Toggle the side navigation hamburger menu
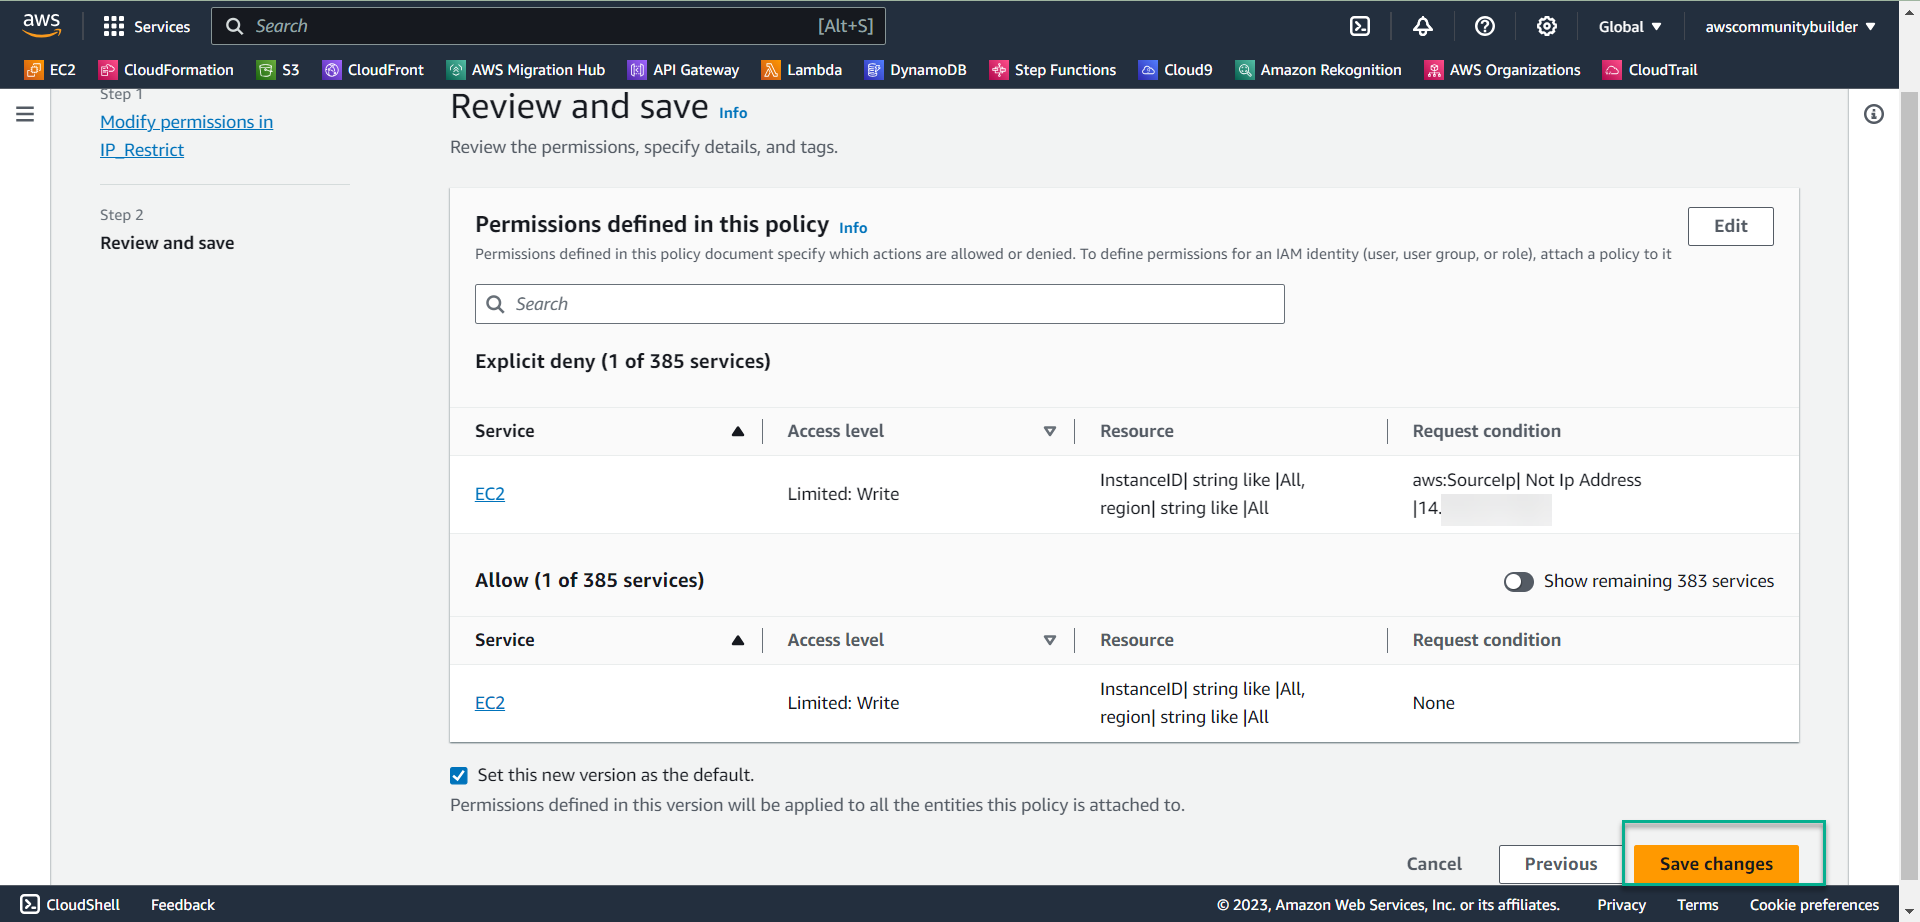 pos(25,114)
